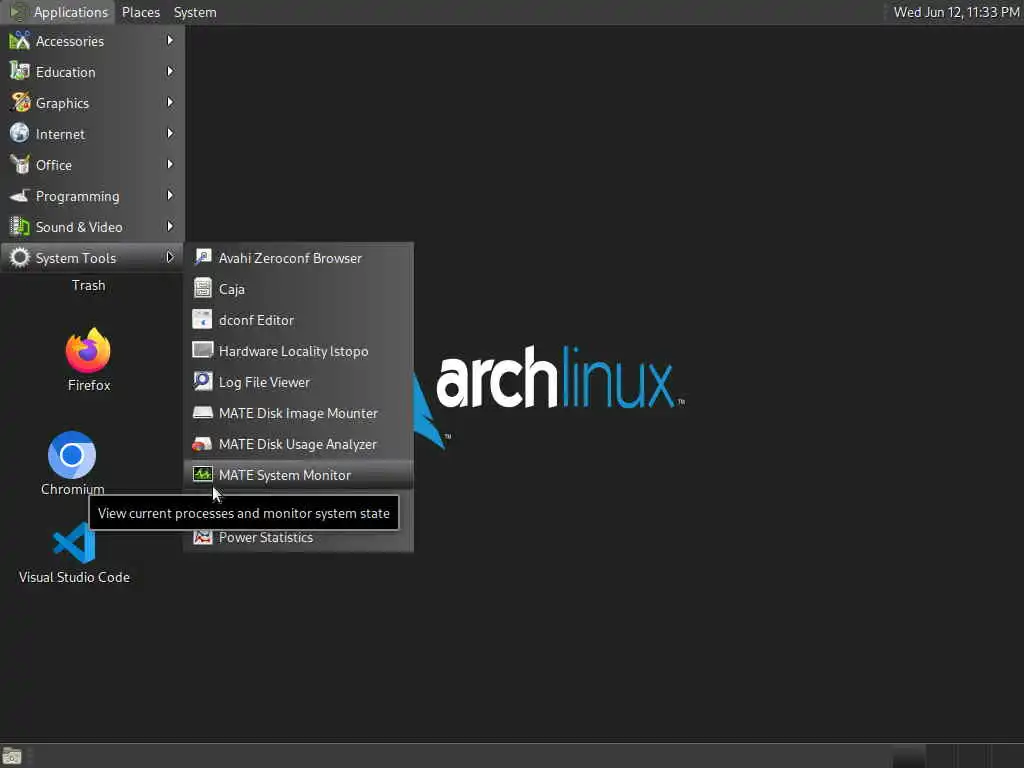Image resolution: width=1024 pixels, height=768 pixels.
Task: Click the Hardware Locality lstopo icon
Action: [202, 351]
